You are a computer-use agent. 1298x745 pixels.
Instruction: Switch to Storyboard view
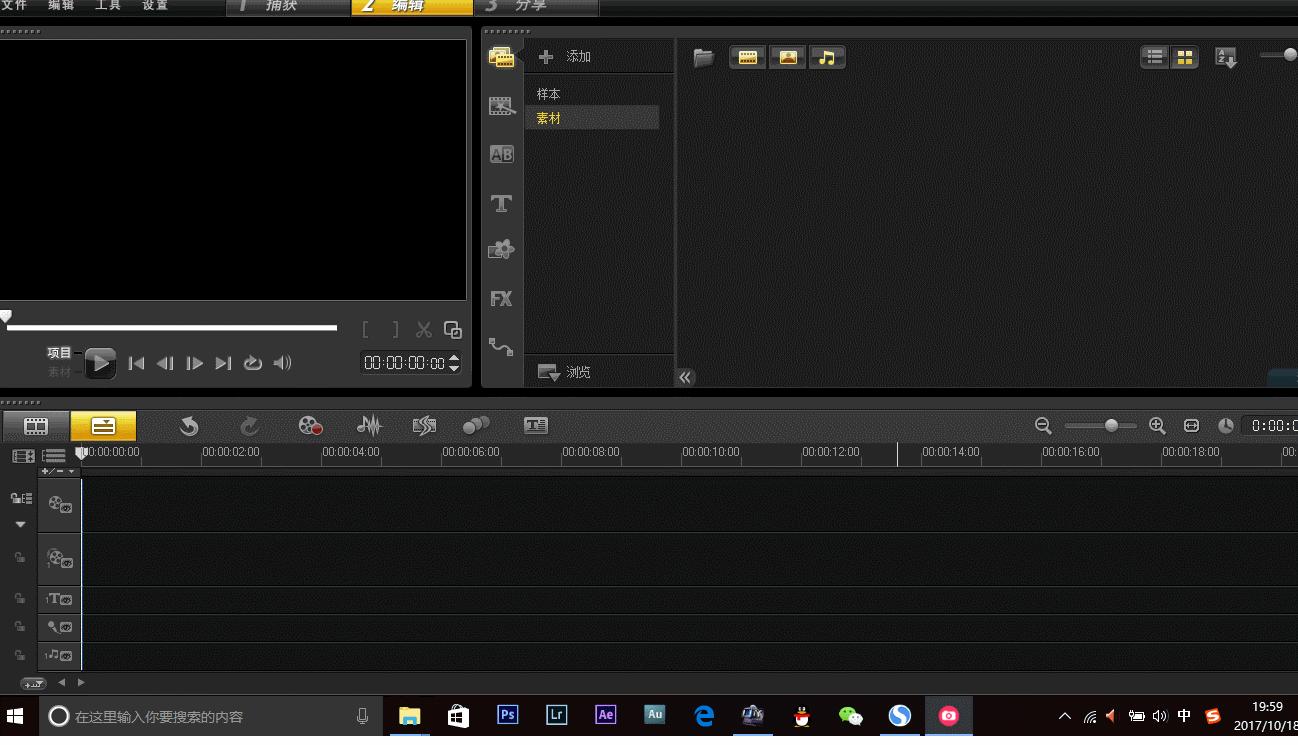(36, 426)
